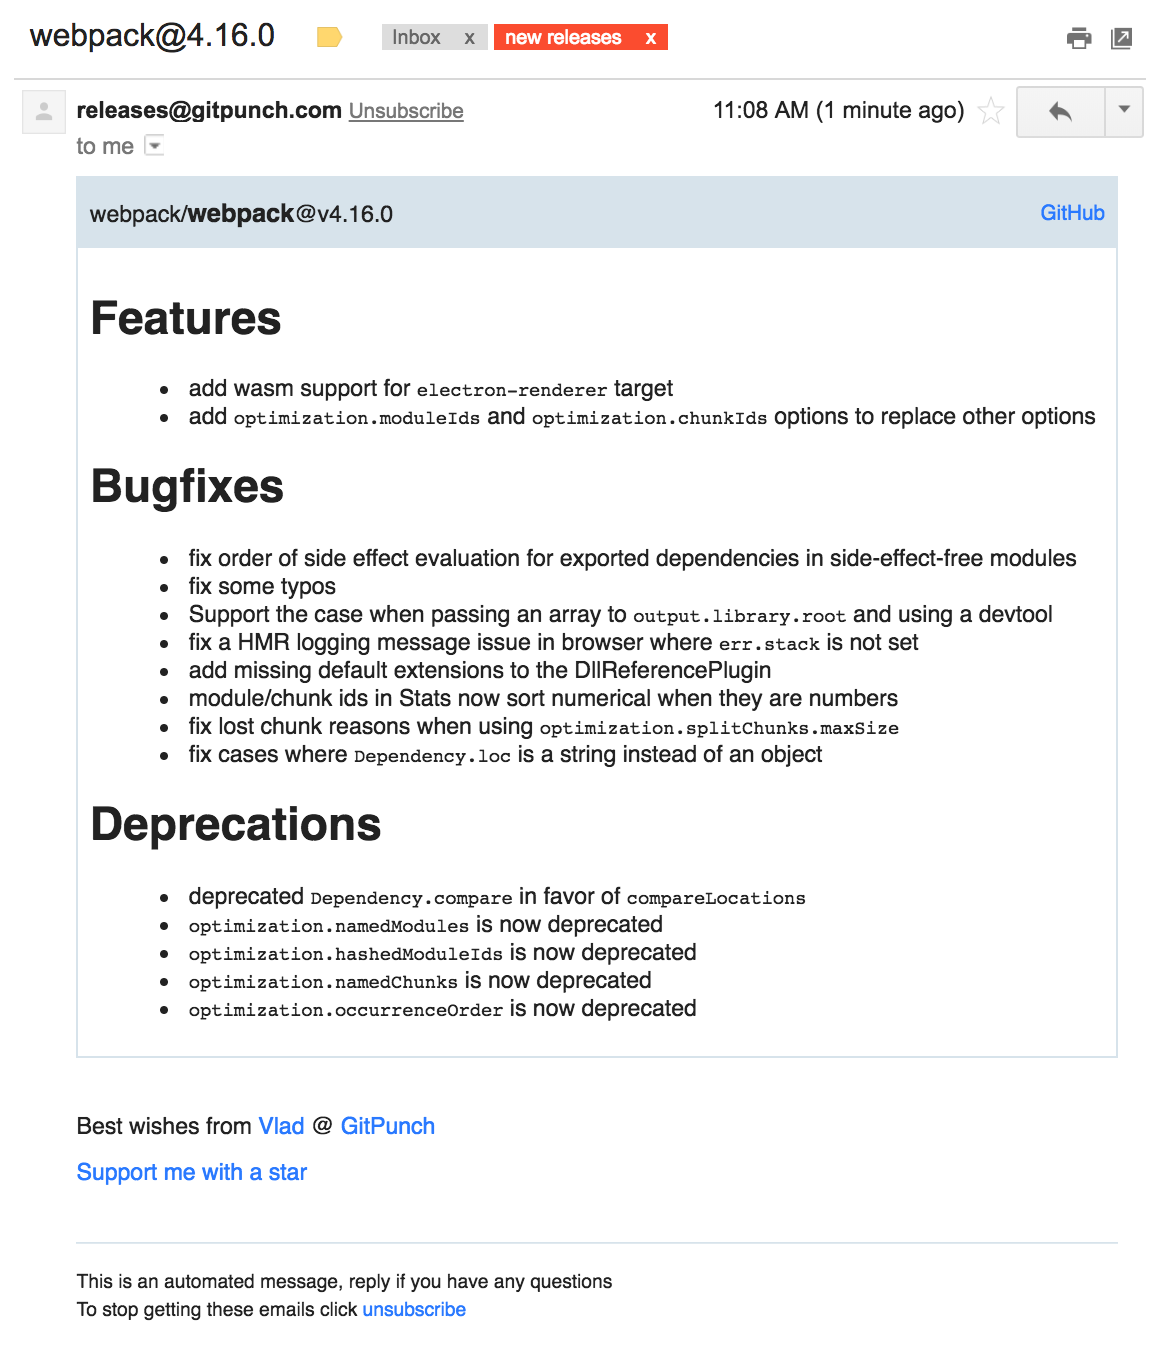This screenshot has width=1160, height=1346.
Task: Open the Inbox label
Action: (x=416, y=38)
